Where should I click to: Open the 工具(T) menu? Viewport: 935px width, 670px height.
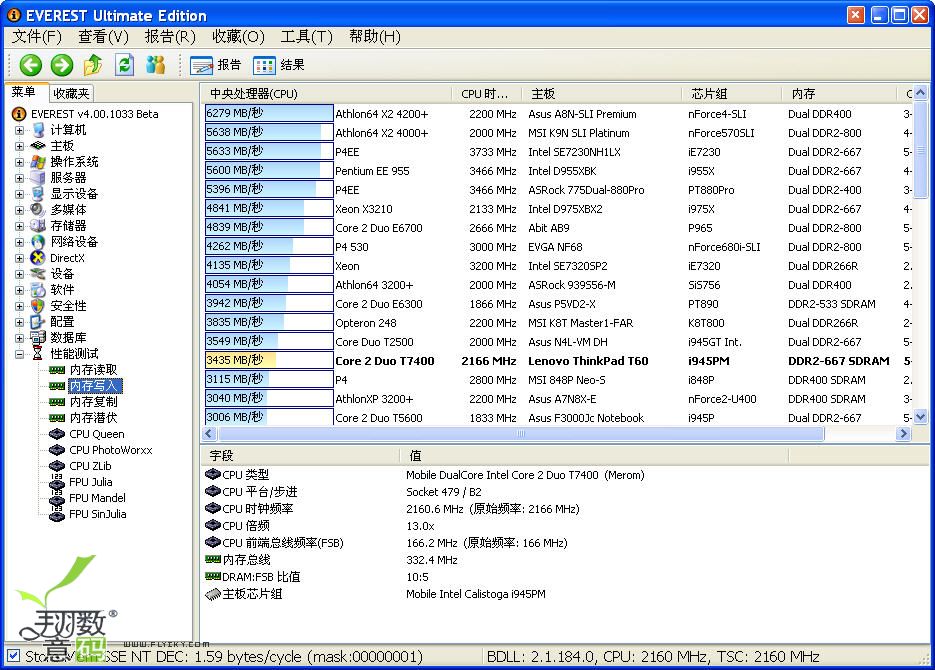coord(306,37)
